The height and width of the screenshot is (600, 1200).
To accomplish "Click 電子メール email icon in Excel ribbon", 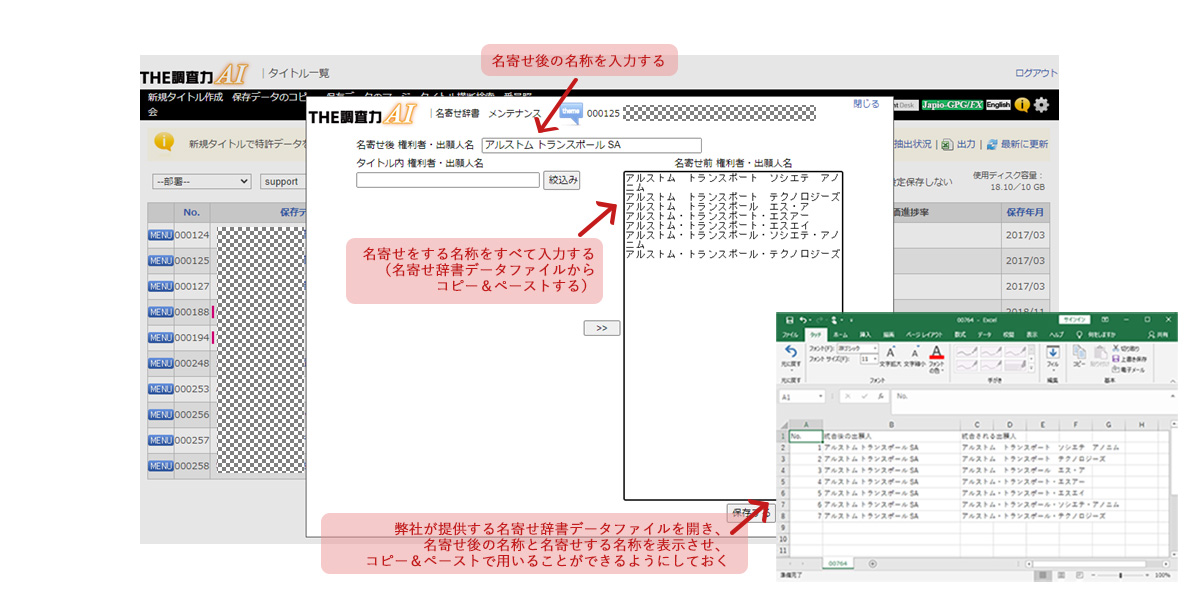I will pyautogui.click(x=1115, y=370).
